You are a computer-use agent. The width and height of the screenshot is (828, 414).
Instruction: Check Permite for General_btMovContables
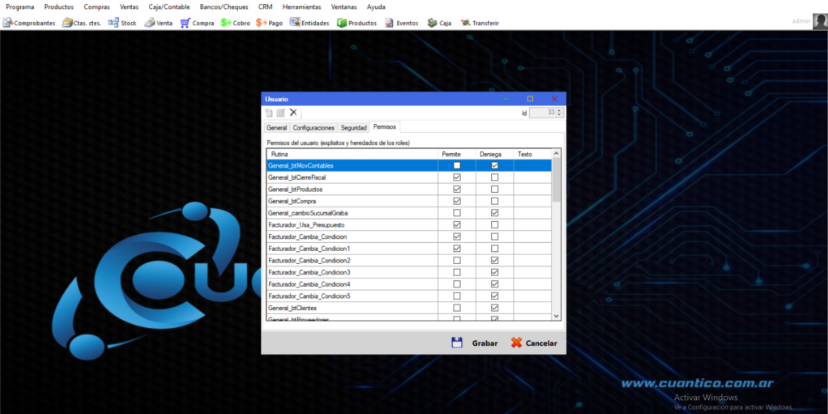click(457, 165)
